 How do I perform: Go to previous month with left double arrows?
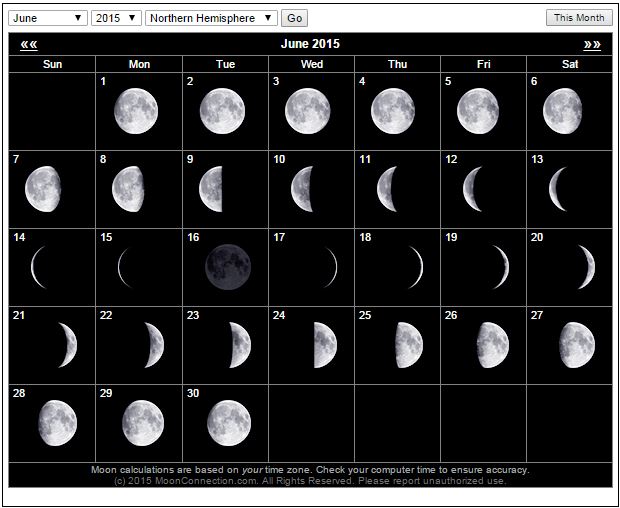(28, 44)
